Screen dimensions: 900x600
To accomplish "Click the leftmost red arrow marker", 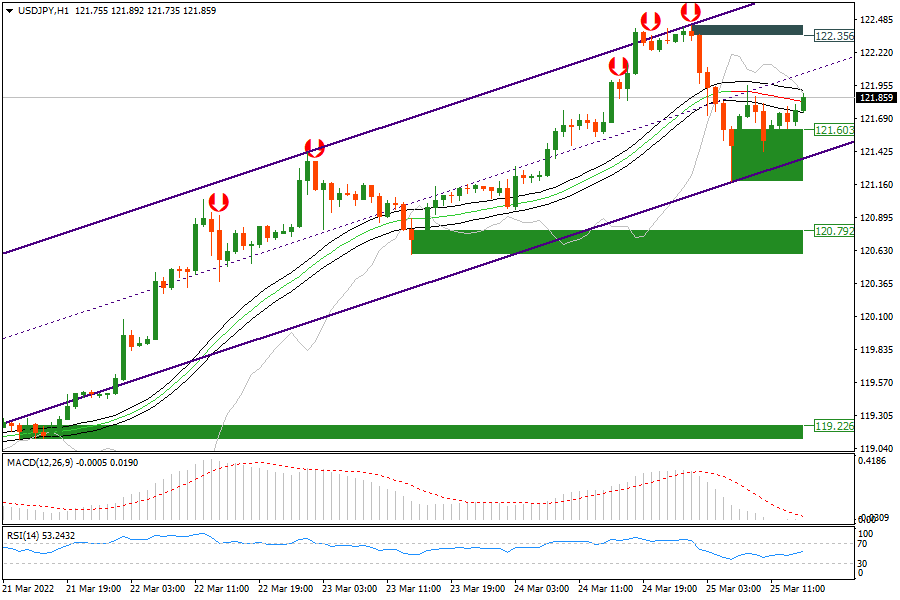I will pyautogui.click(x=218, y=202).
